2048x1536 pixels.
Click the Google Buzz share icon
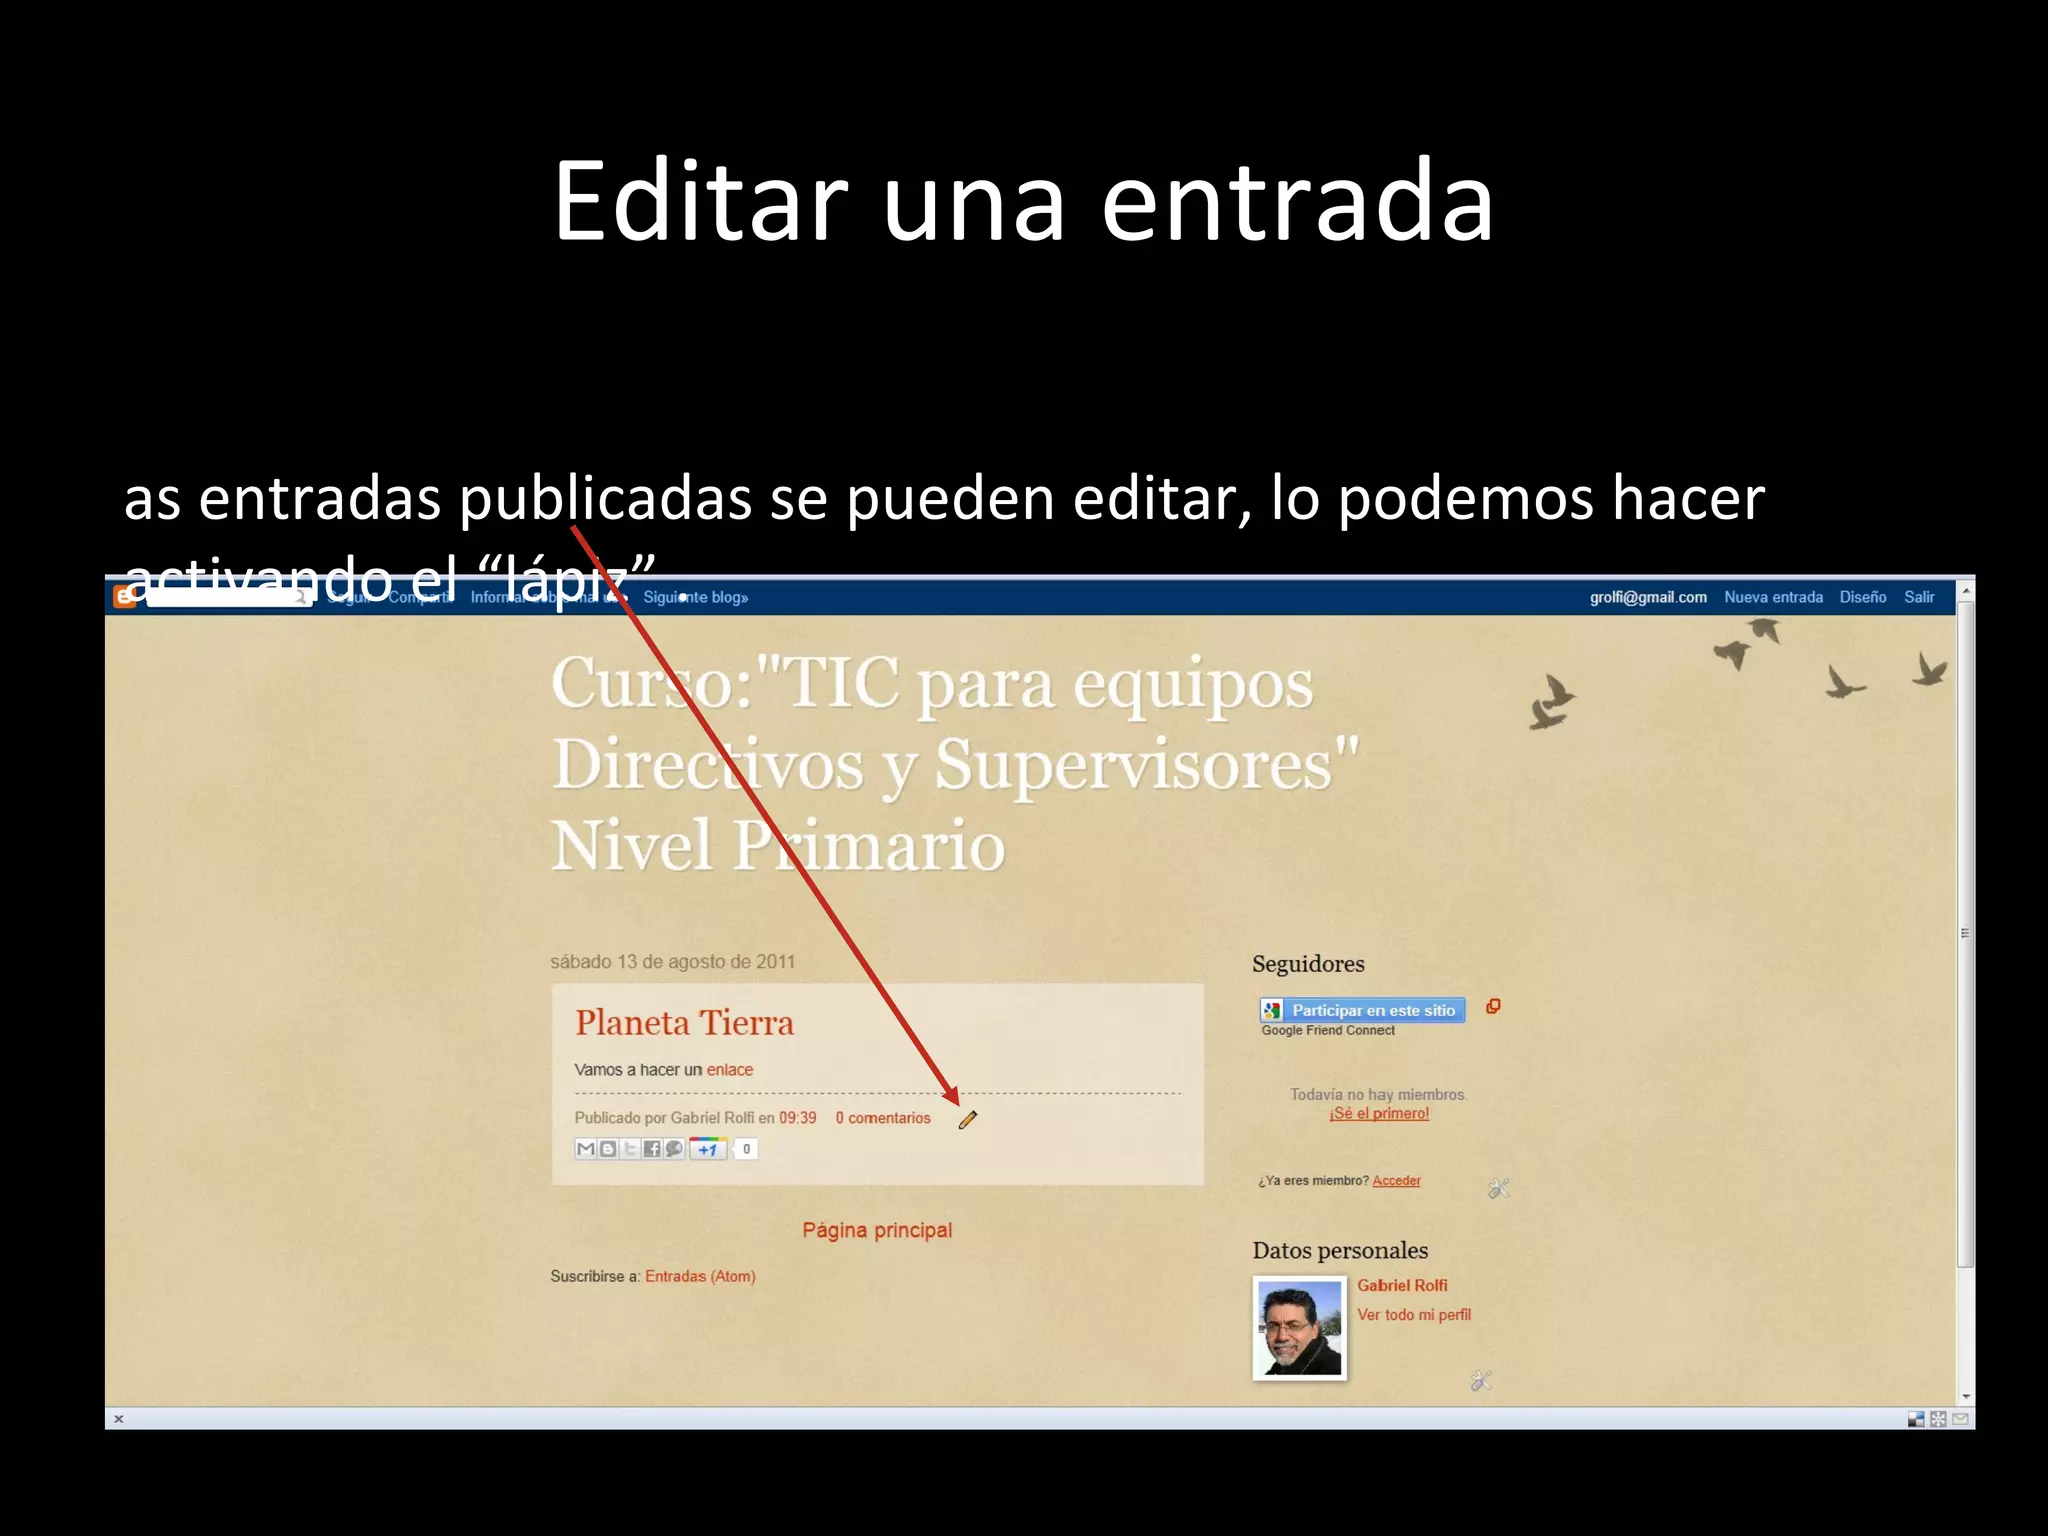[674, 1149]
